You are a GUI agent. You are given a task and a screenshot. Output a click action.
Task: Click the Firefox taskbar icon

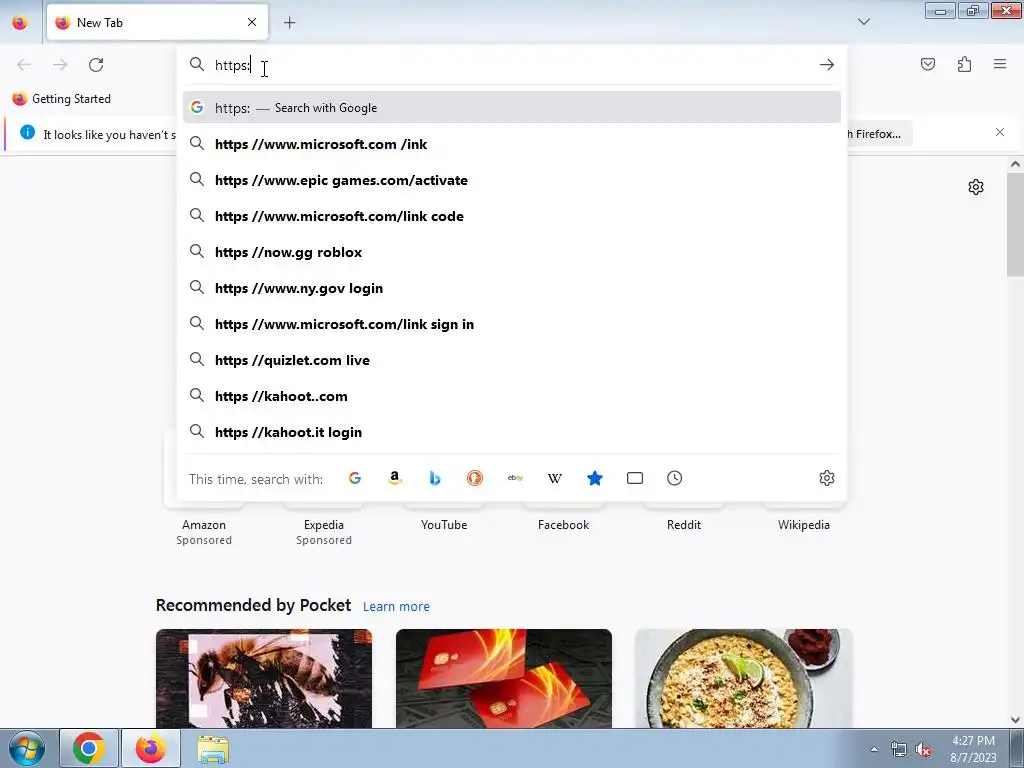click(150, 748)
